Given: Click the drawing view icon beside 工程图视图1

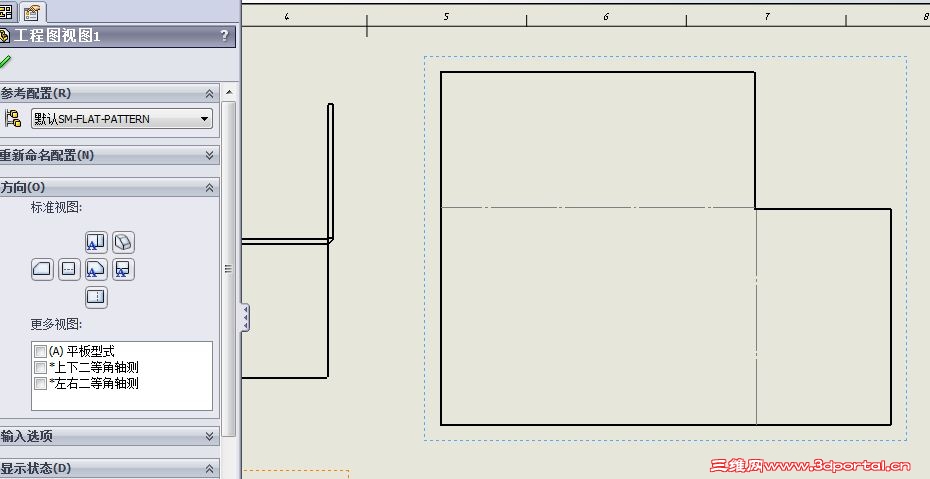Looking at the screenshot, I should [5, 36].
